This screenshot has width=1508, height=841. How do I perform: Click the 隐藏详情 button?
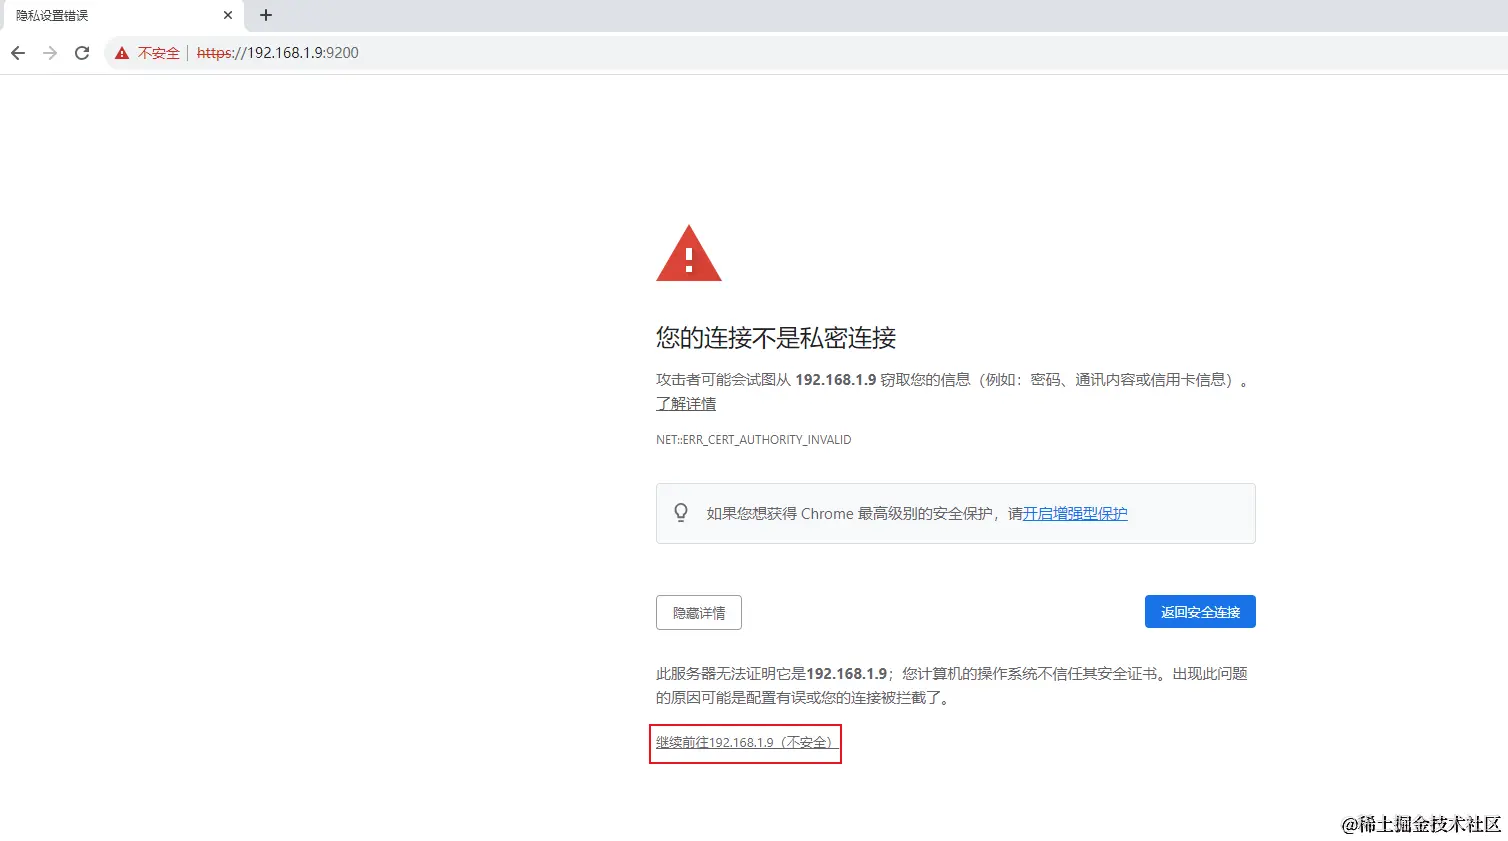(x=699, y=613)
